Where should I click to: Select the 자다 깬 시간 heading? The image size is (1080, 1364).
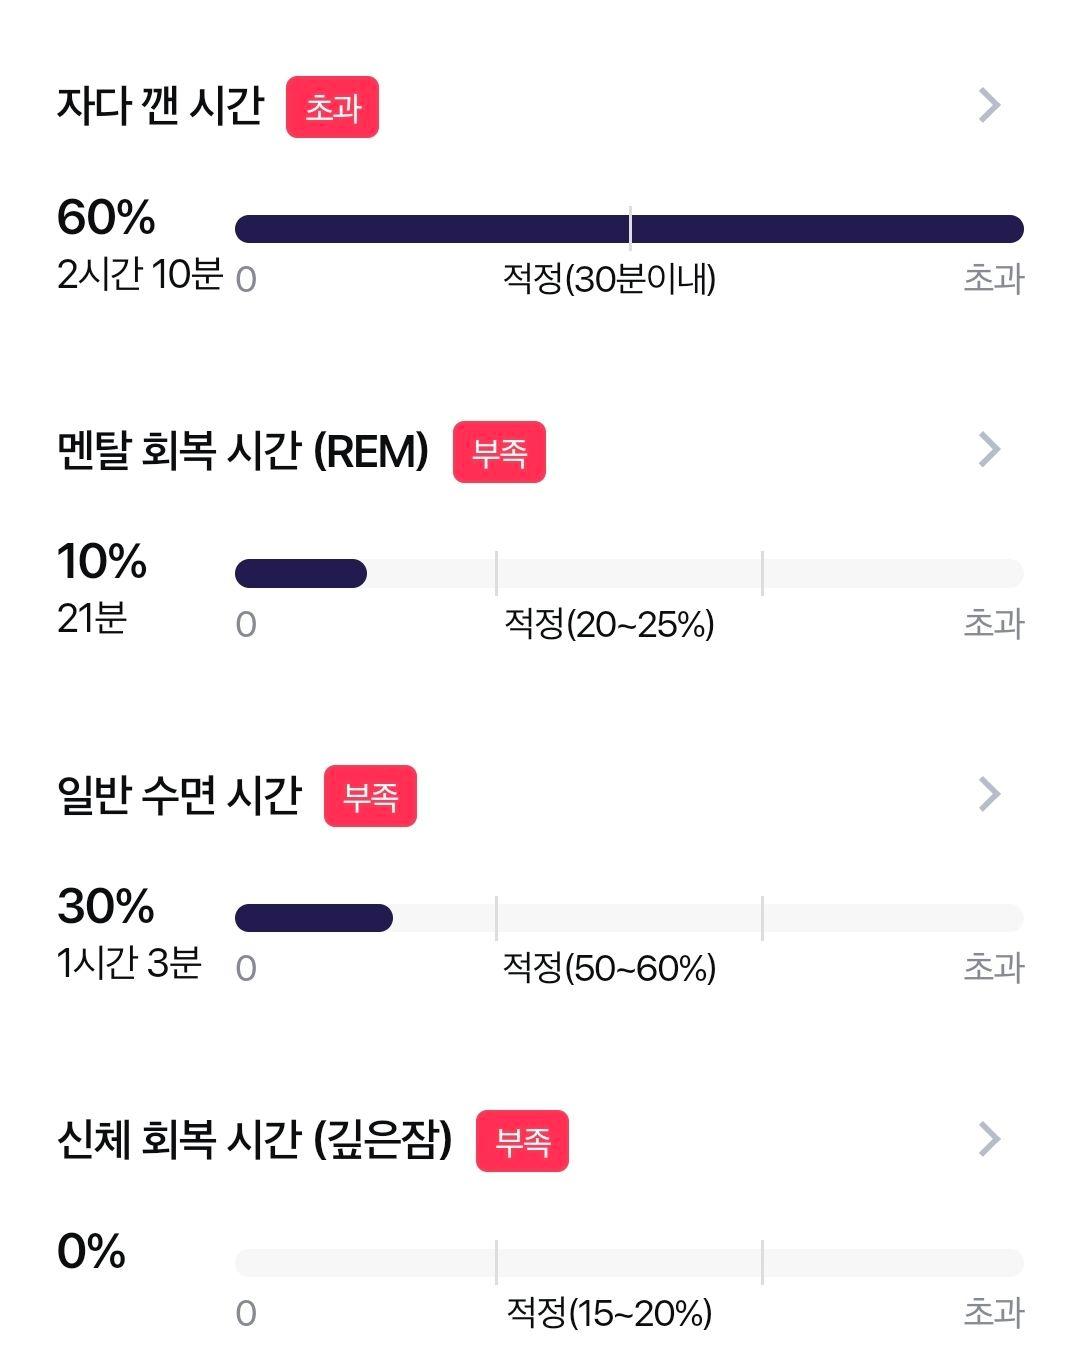tap(160, 106)
